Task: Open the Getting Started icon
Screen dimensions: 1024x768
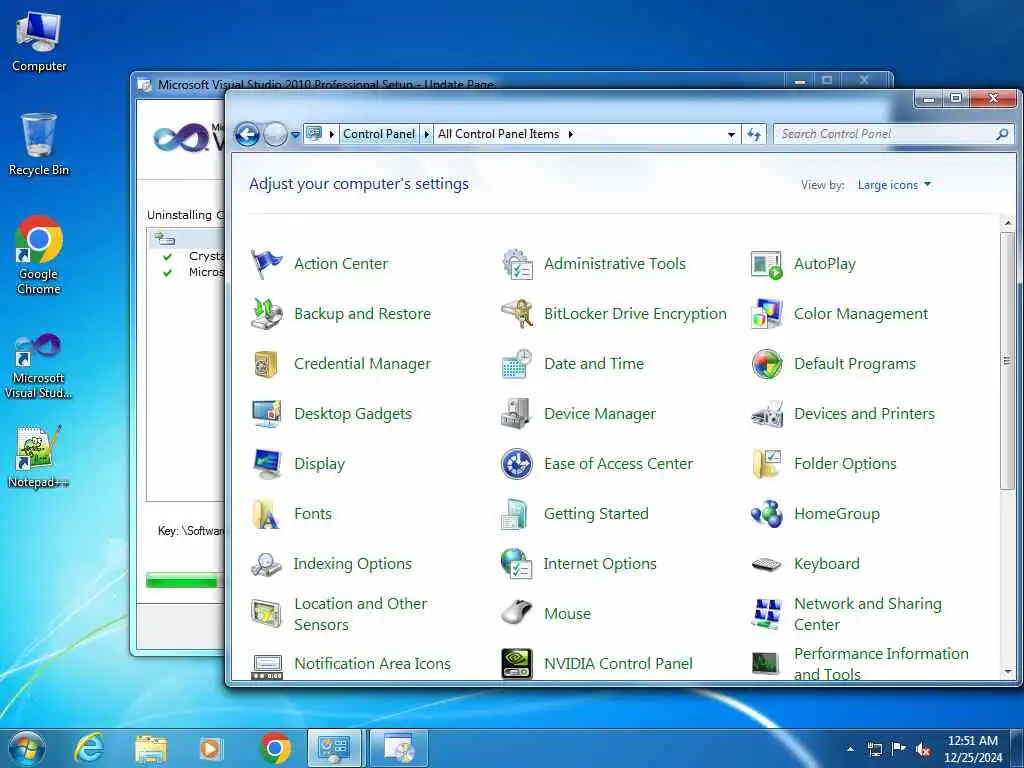Action: pyautogui.click(x=517, y=514)
